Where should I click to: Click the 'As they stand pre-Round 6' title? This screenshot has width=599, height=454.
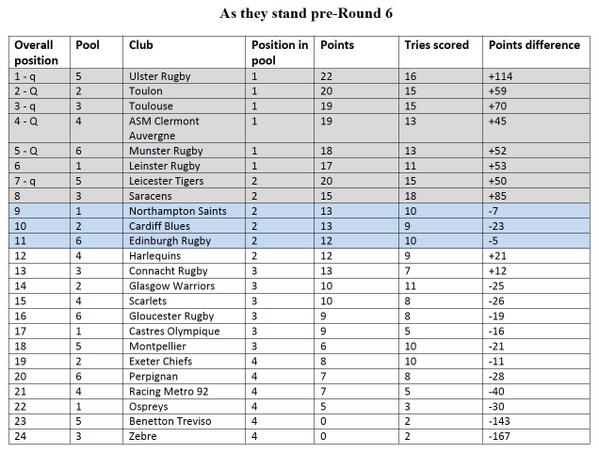pyautogui.click(x=306, y=13)
